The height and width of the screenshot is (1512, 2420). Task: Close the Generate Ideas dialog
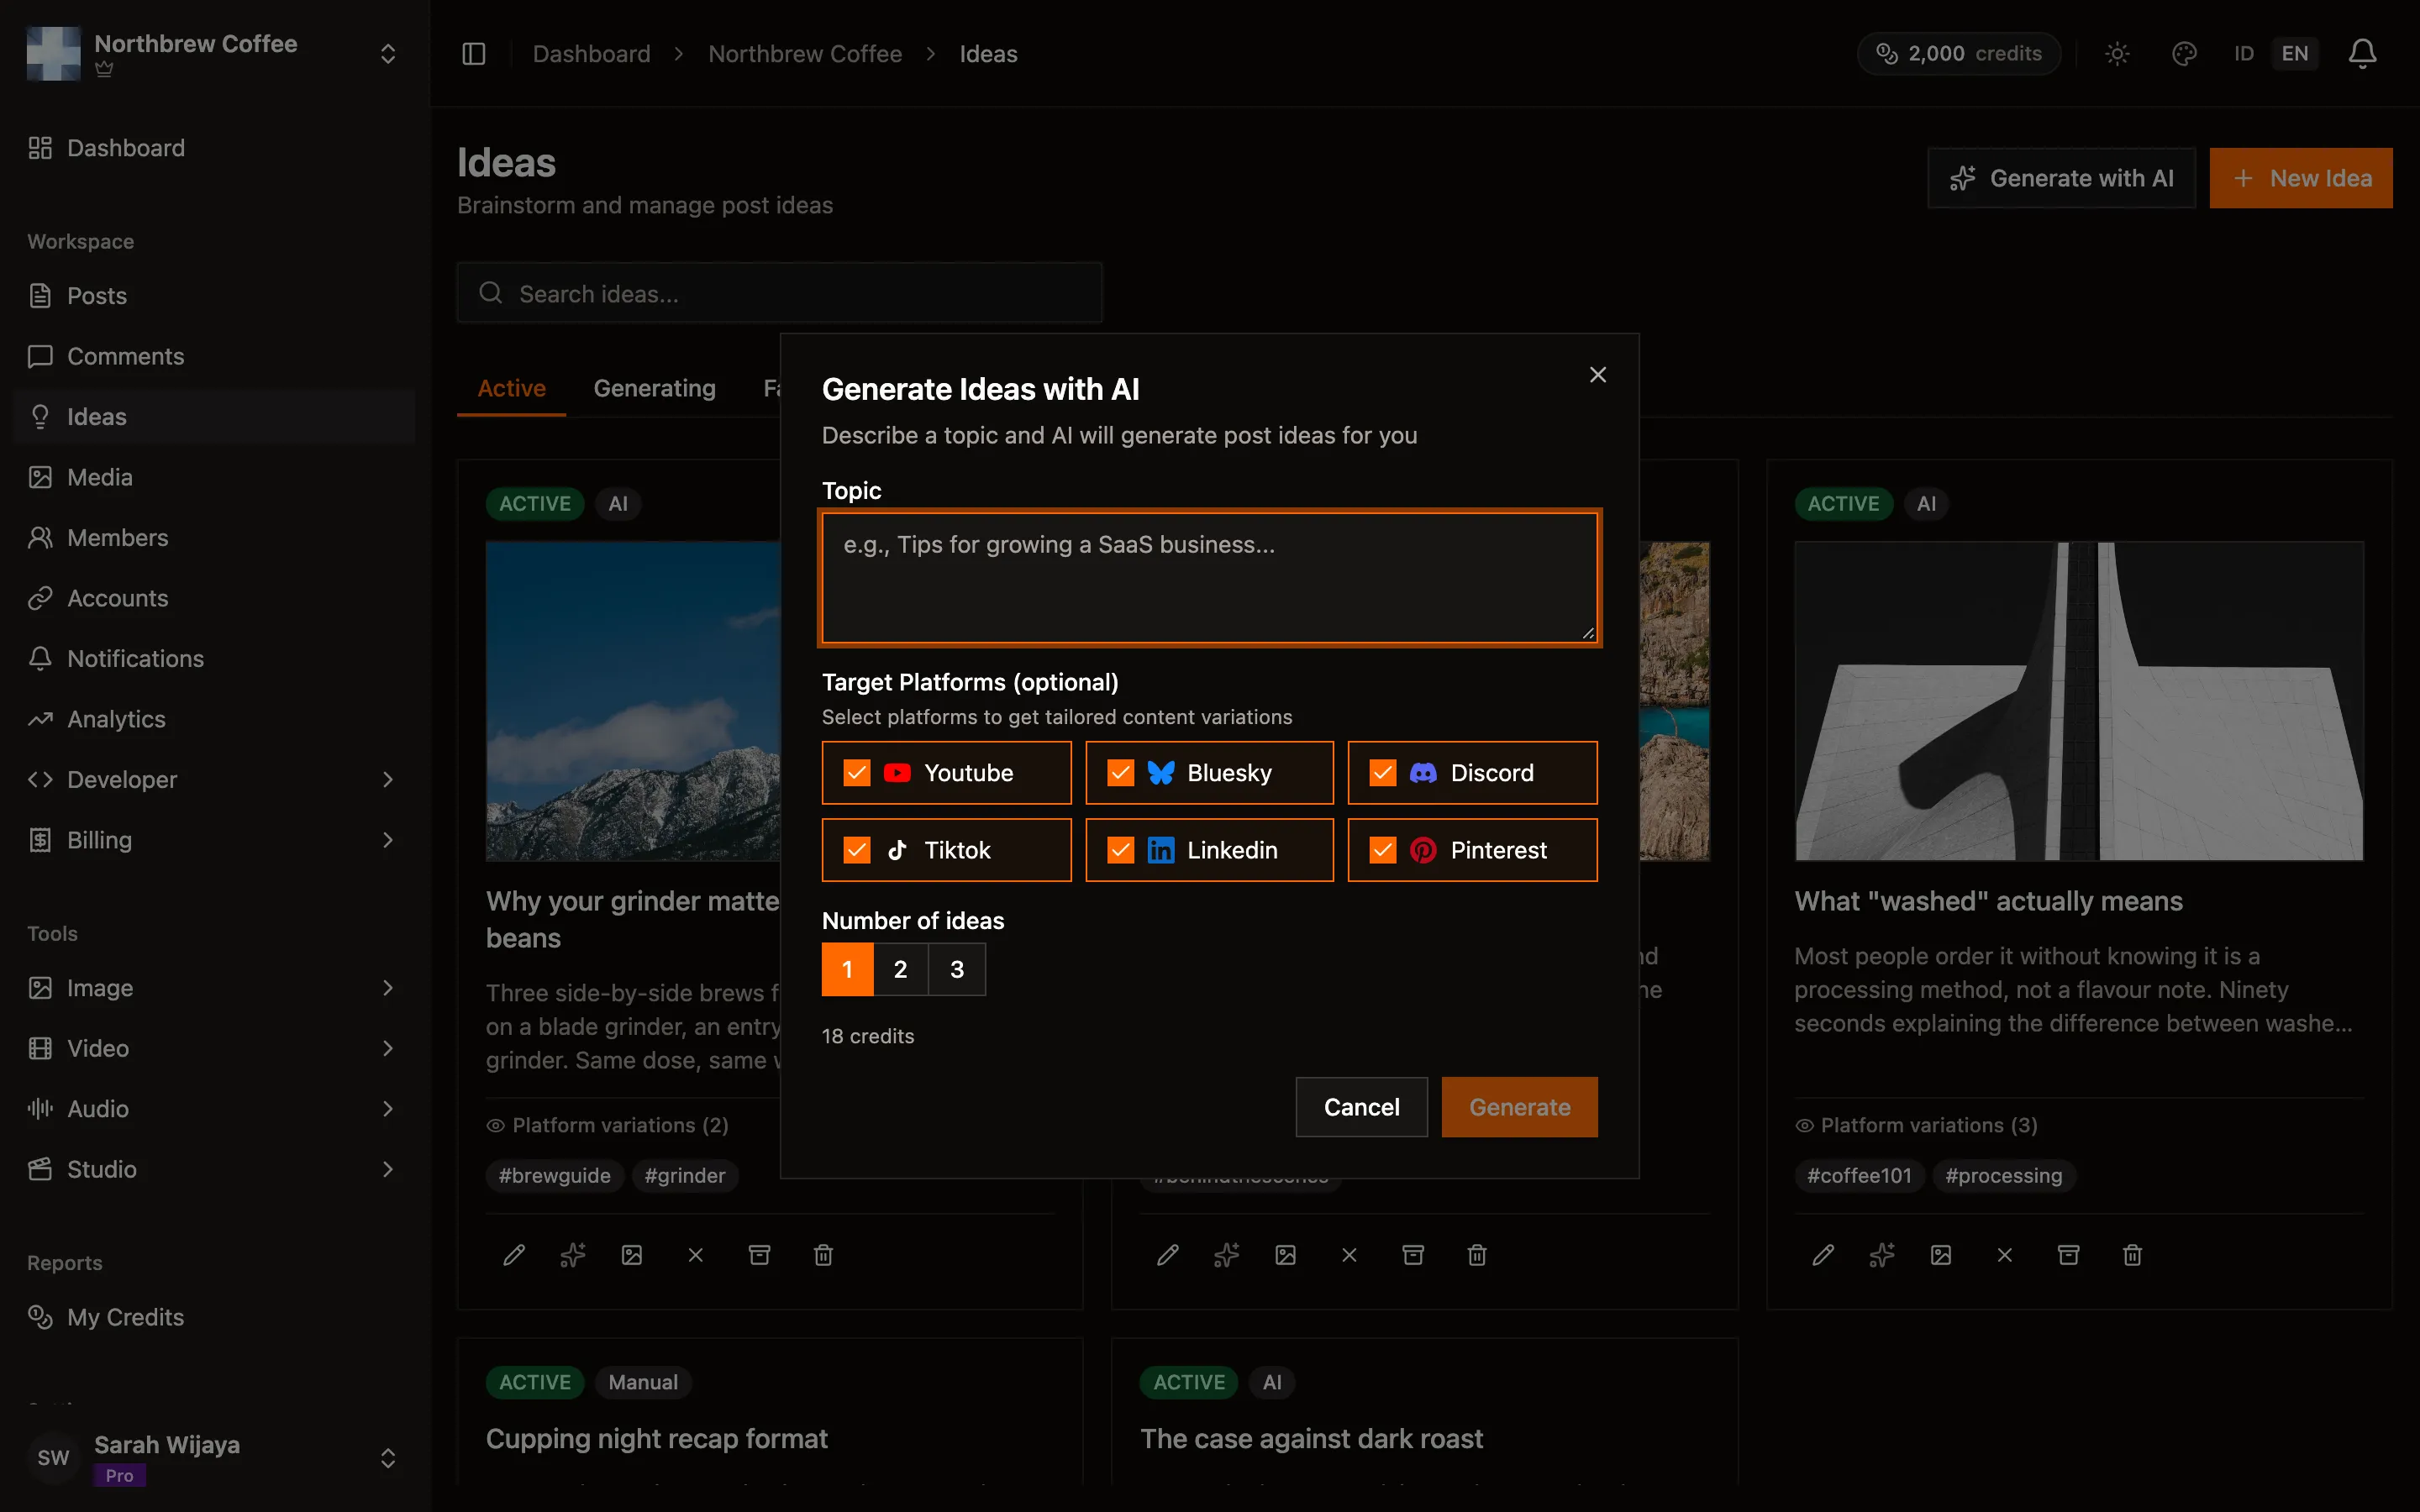point(1598,375)
